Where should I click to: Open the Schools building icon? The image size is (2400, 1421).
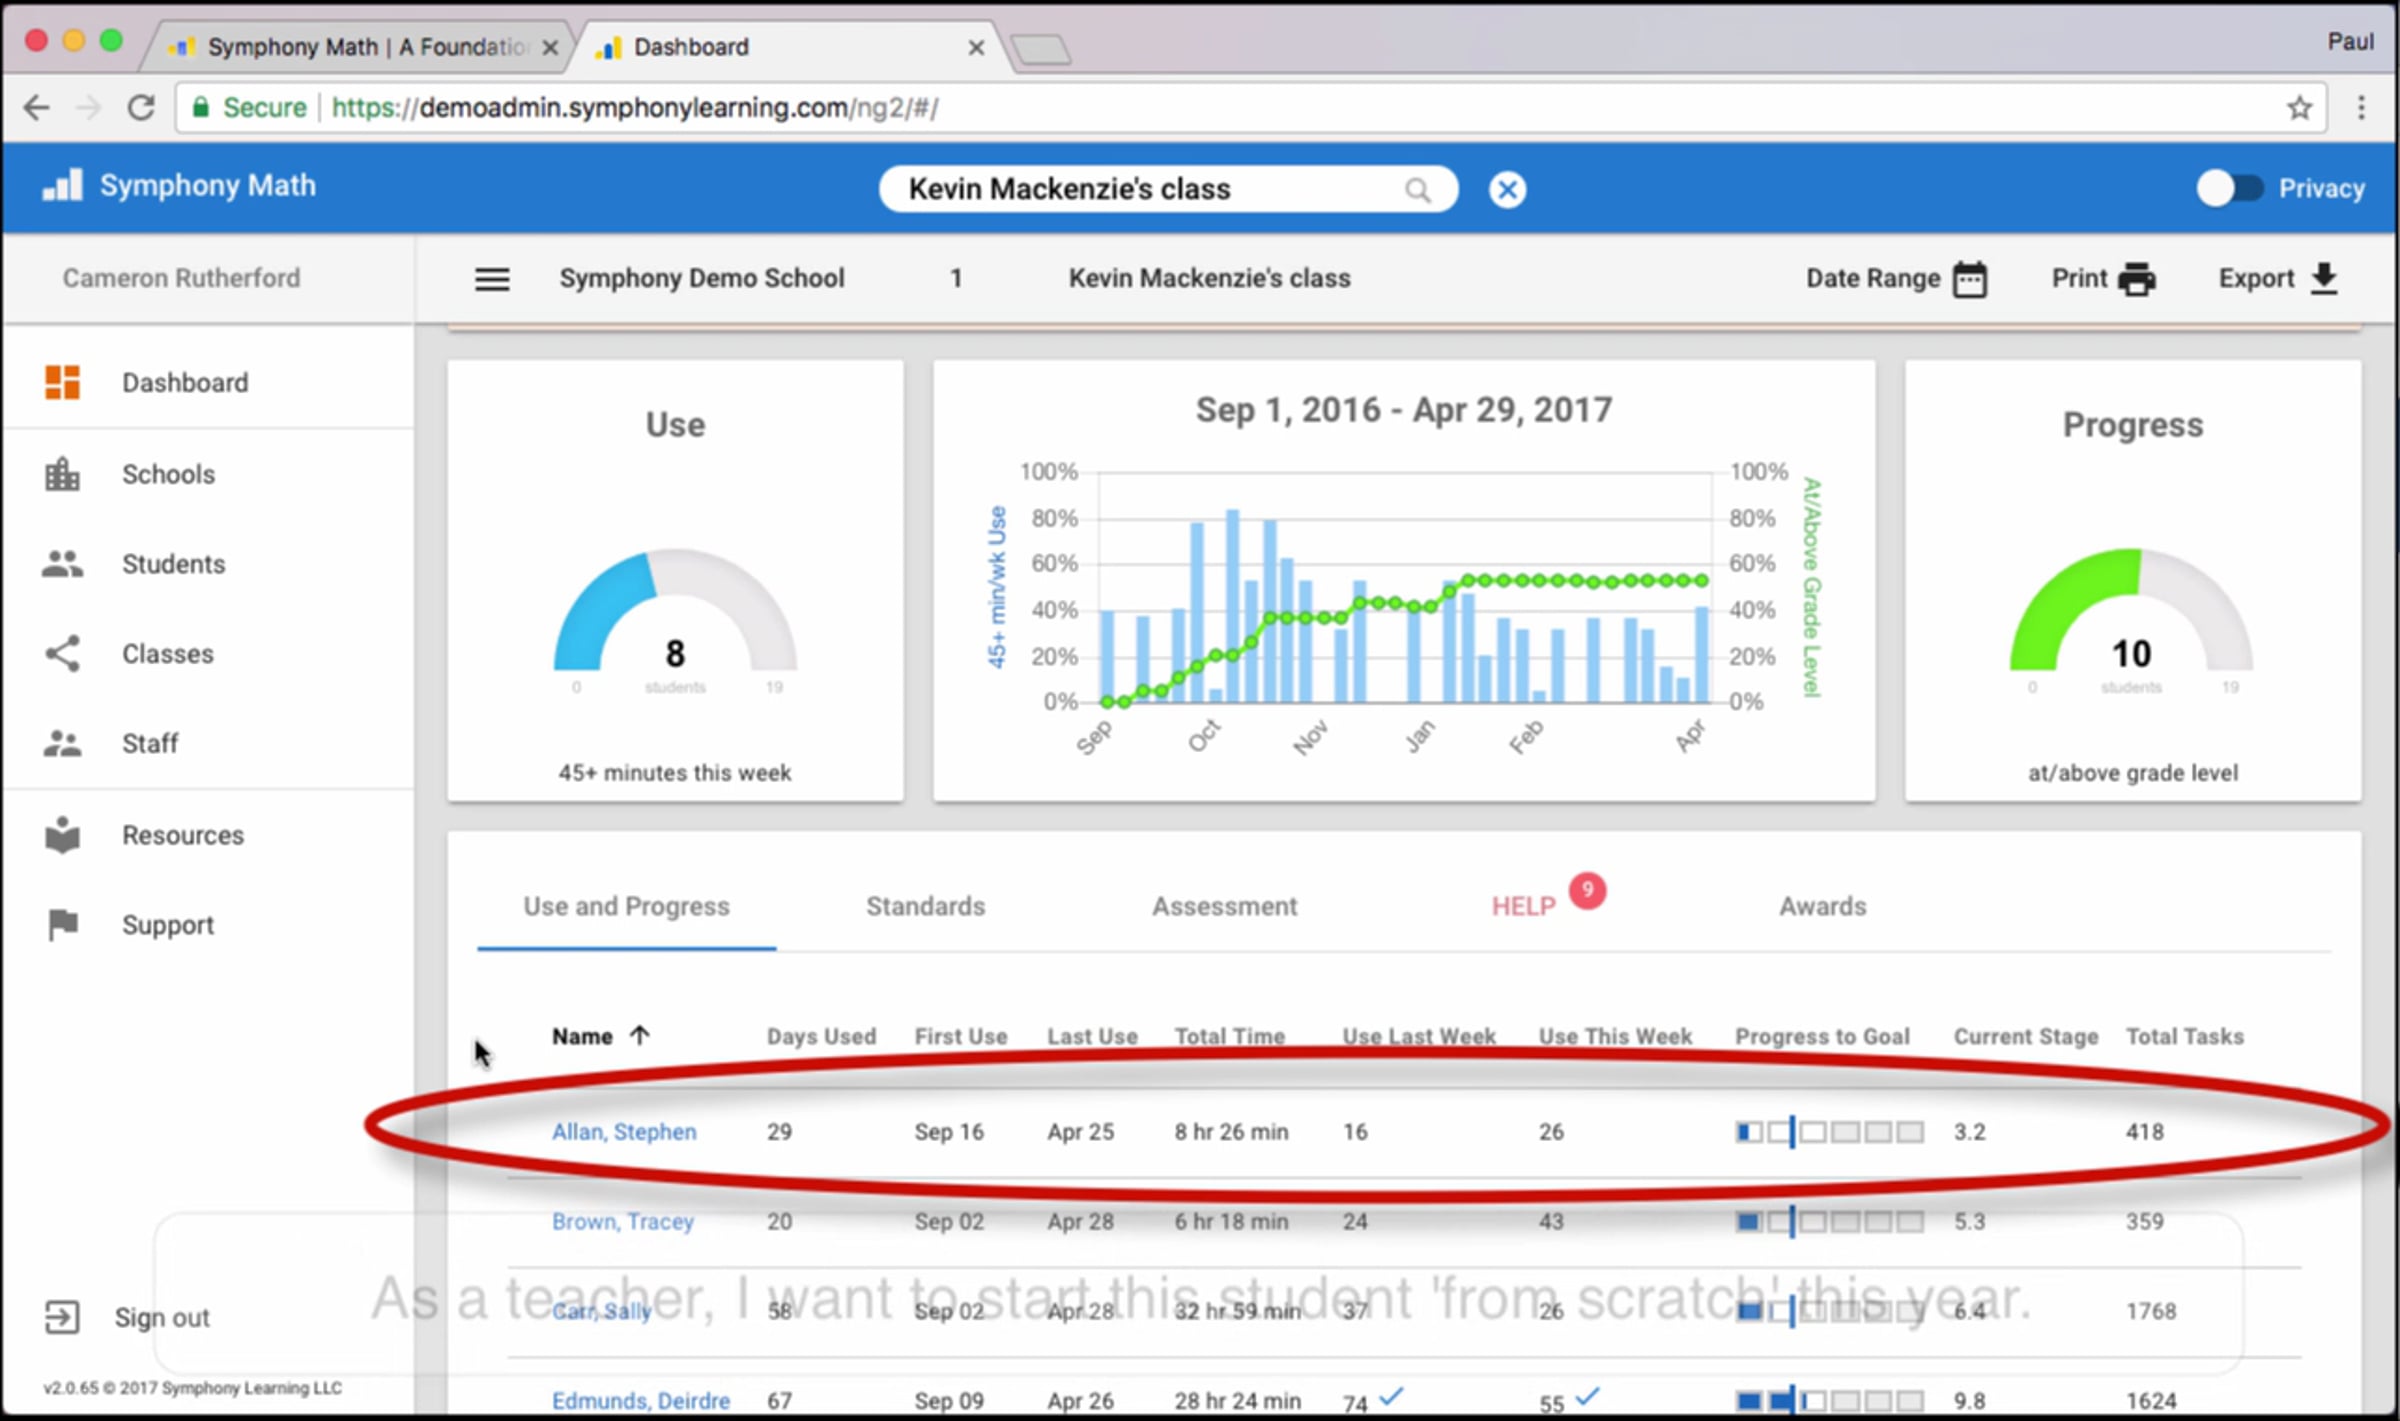(x=62, y=474)
